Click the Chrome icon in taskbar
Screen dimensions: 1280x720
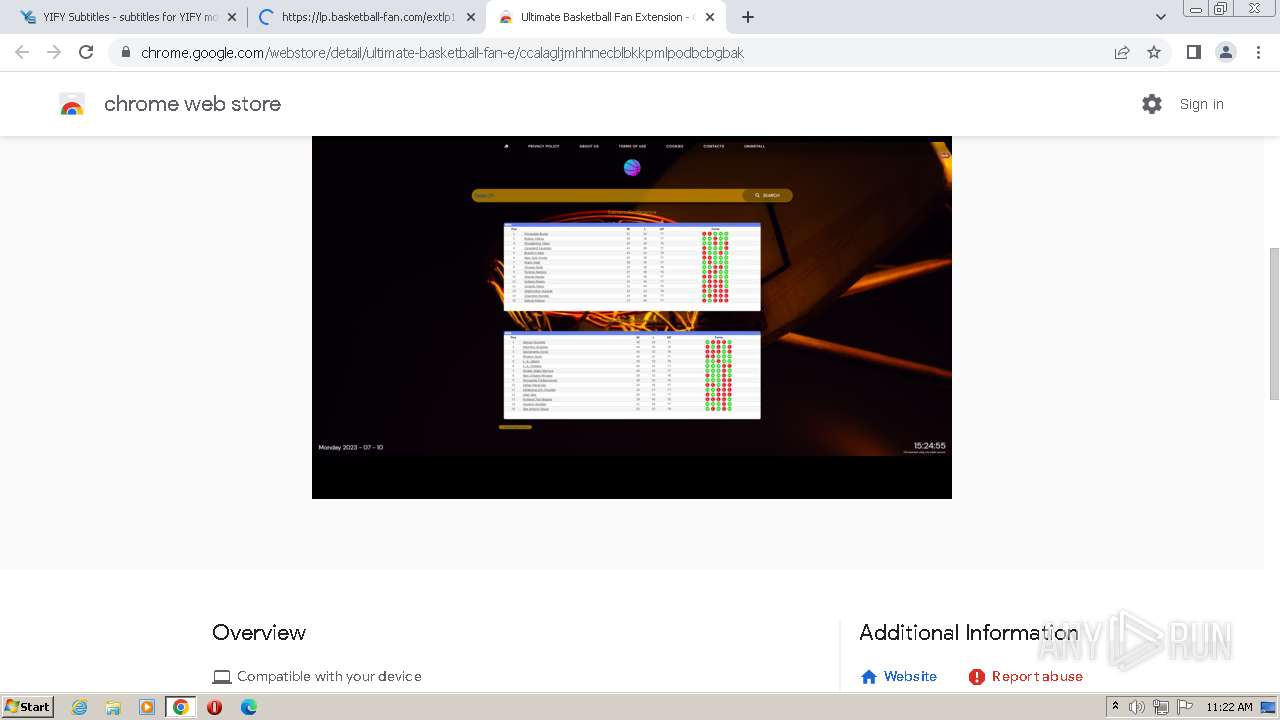[x=181, y=707]
